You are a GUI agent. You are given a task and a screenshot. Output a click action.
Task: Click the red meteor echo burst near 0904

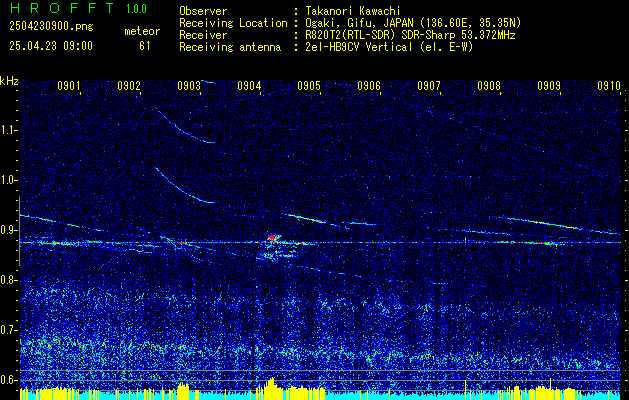272,238
